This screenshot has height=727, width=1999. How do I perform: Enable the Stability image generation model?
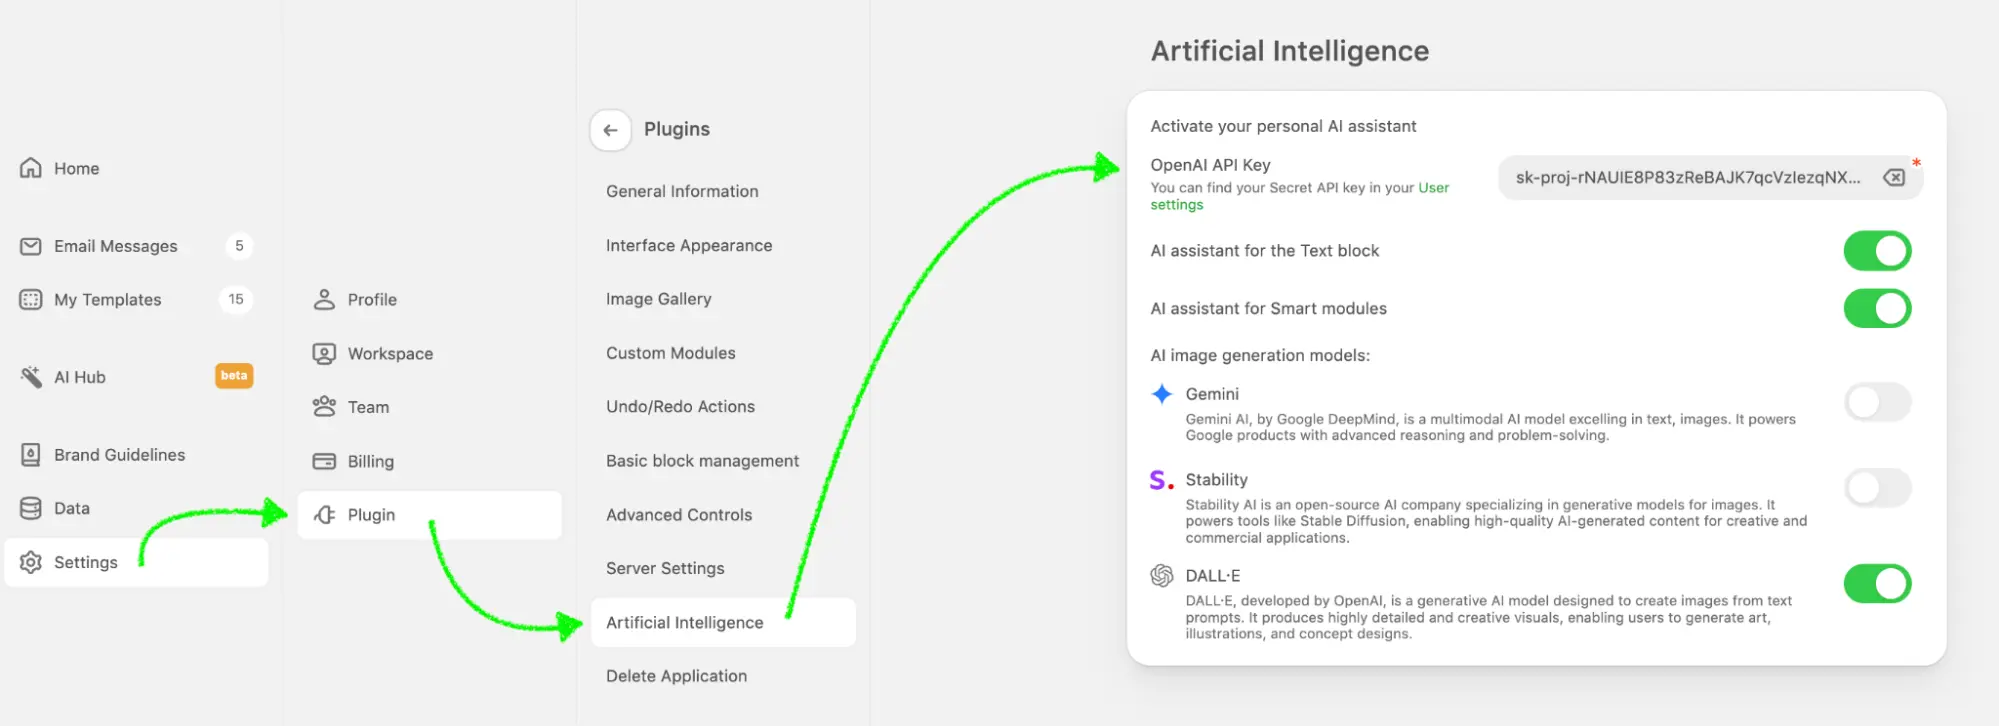point(1877,488)
